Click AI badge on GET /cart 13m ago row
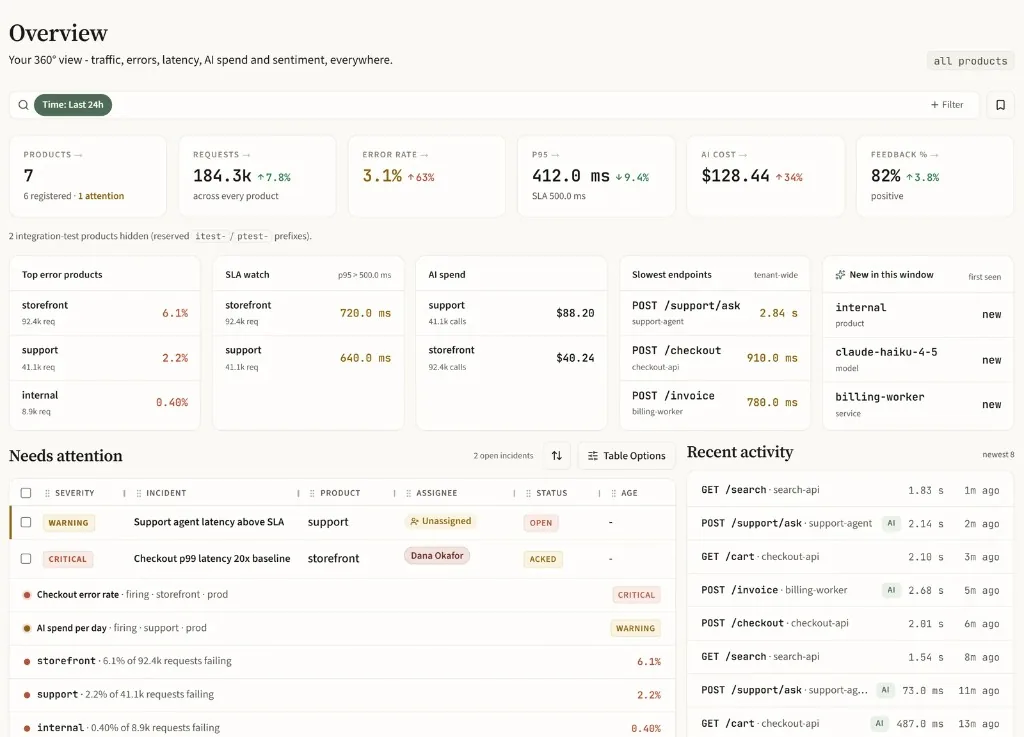Viewport: 1024px width, 737px height. tap(879, 723)
